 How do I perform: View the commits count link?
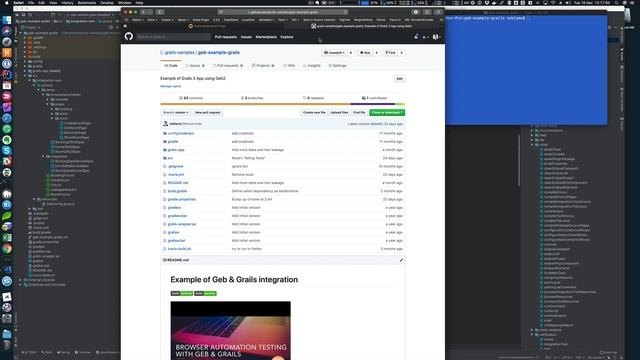(x=191, y=98)
